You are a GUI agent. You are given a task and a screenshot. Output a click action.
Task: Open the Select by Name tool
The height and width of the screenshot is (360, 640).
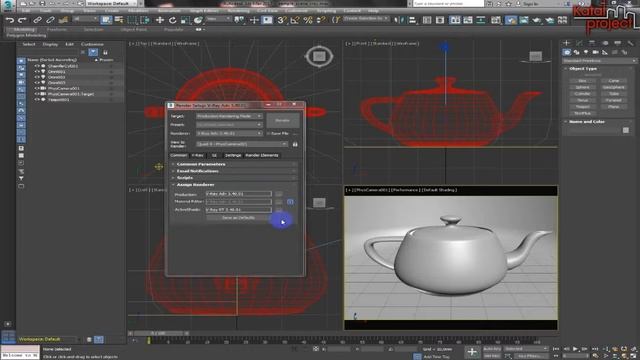point(119,20)
